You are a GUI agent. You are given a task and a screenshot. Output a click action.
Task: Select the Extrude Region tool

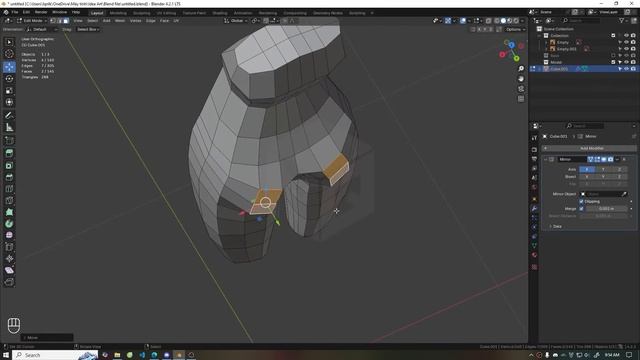pyautogui.click(x=9, y=153)
